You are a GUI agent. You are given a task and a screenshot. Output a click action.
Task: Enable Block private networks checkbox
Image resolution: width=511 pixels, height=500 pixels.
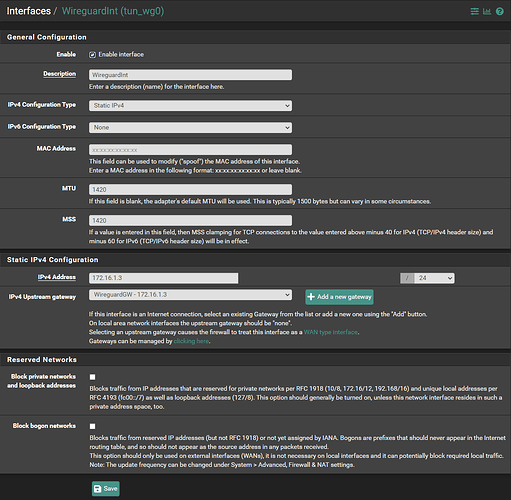point(92,377)
